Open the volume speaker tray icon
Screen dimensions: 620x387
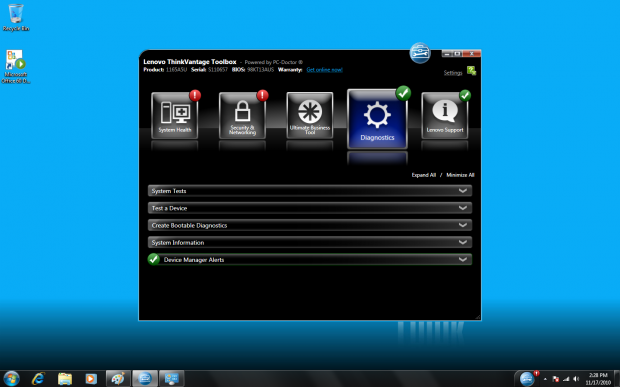[x=576, y=379]
